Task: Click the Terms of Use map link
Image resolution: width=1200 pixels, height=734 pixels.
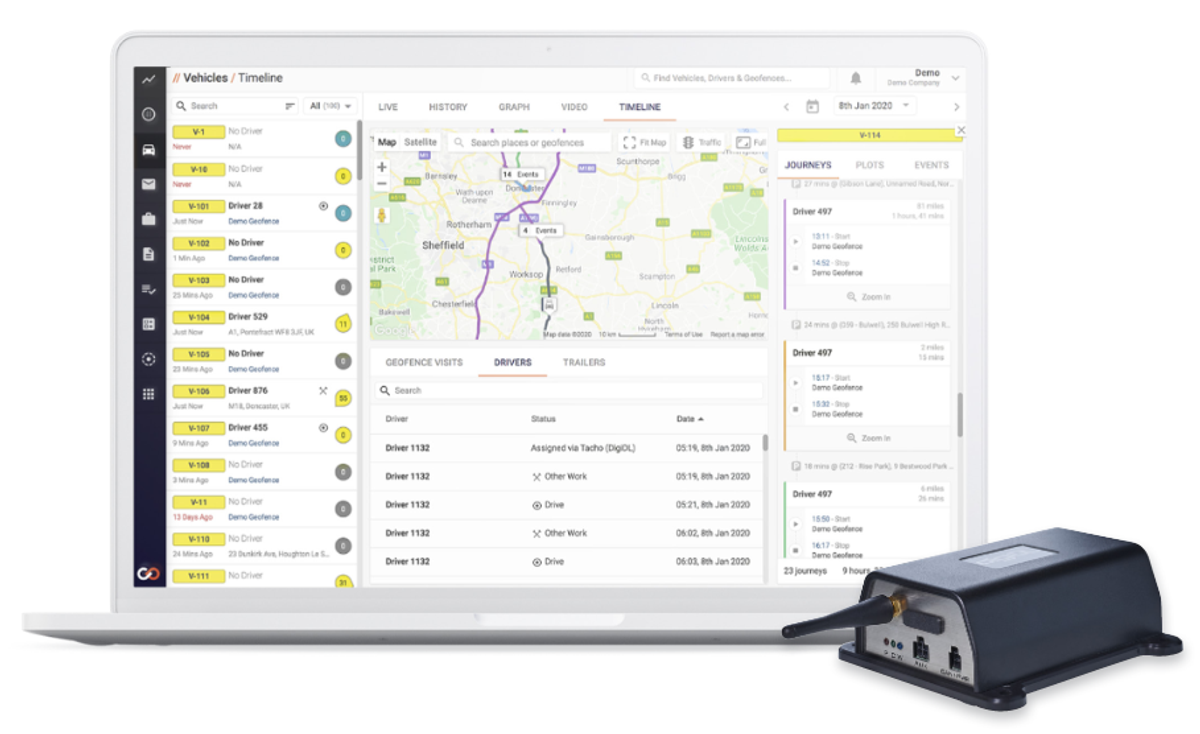Action: pos(683,335)
